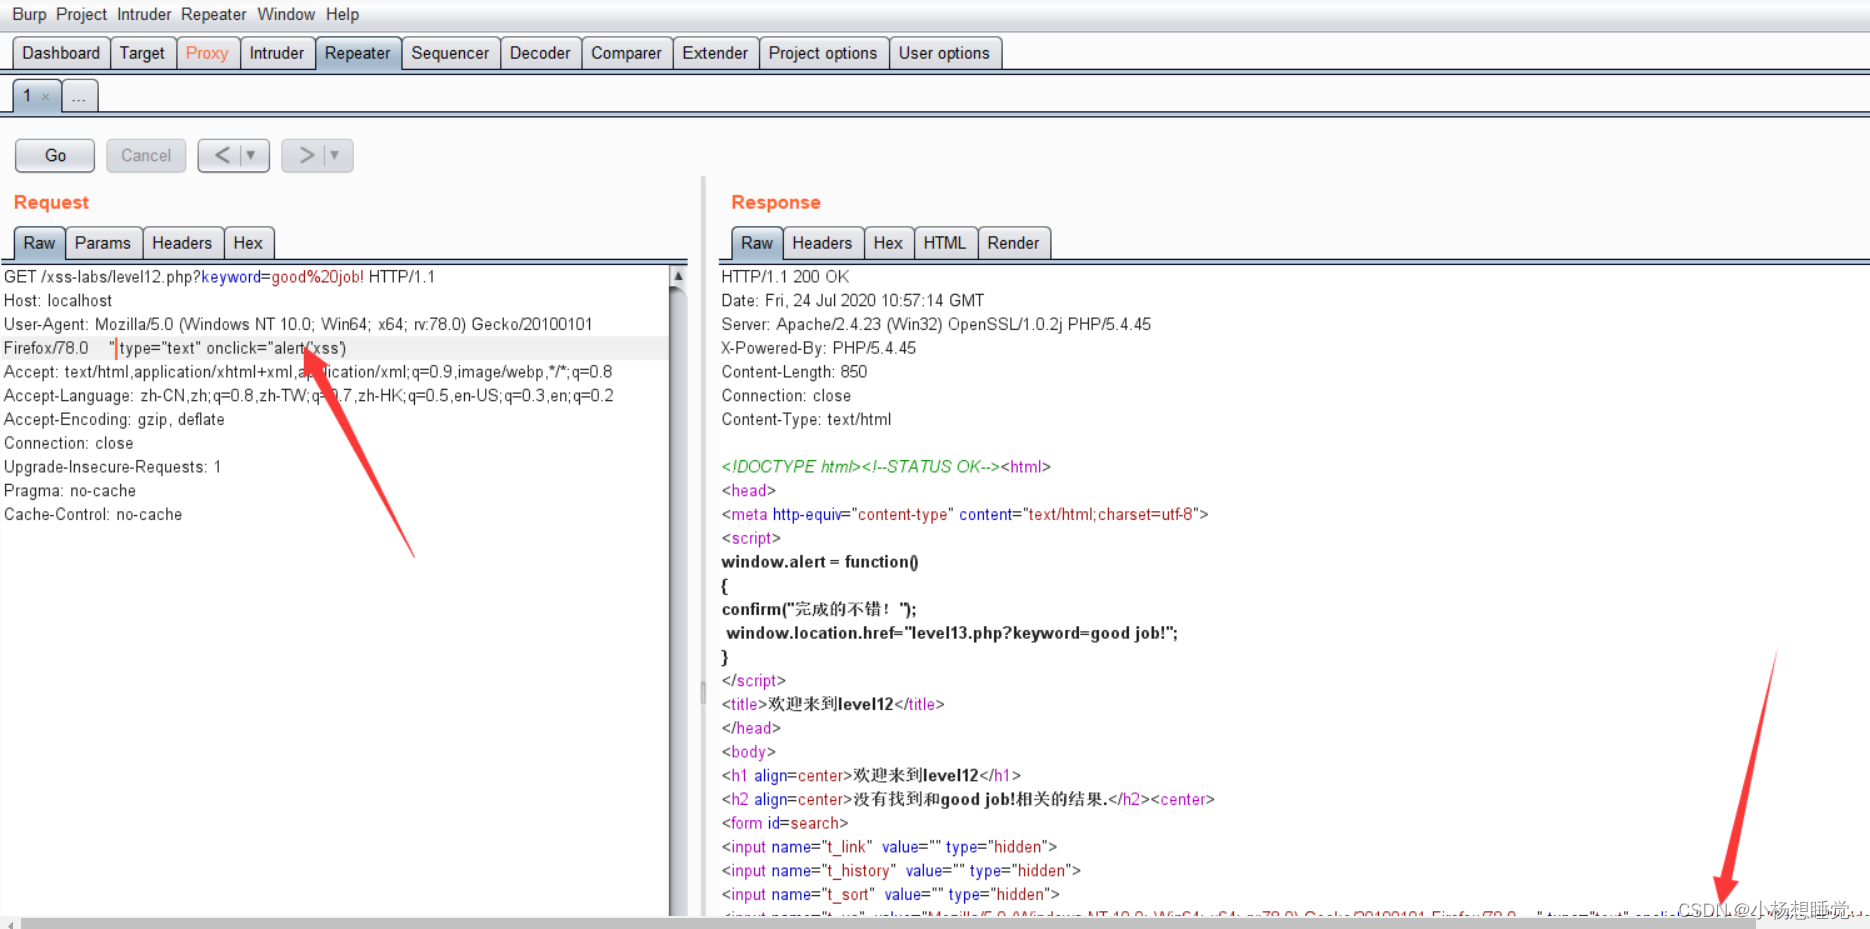Open the User options tab

click(x=944, y=53)
